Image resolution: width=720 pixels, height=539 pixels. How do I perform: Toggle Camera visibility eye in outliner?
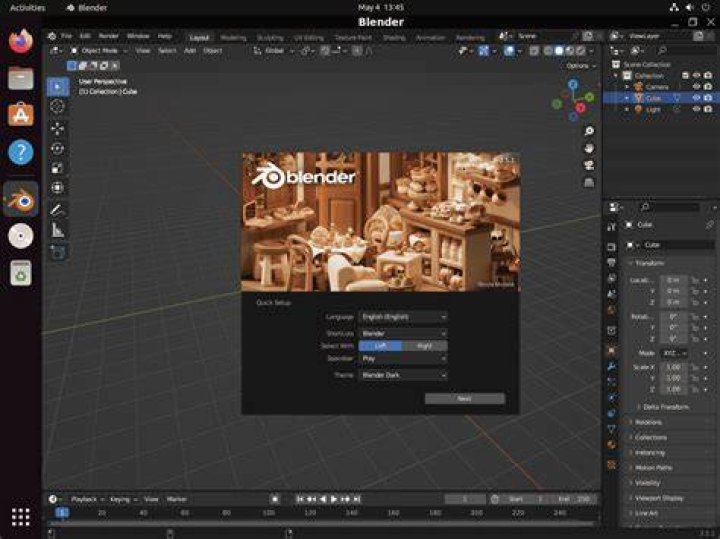click(x=697, y=86)
